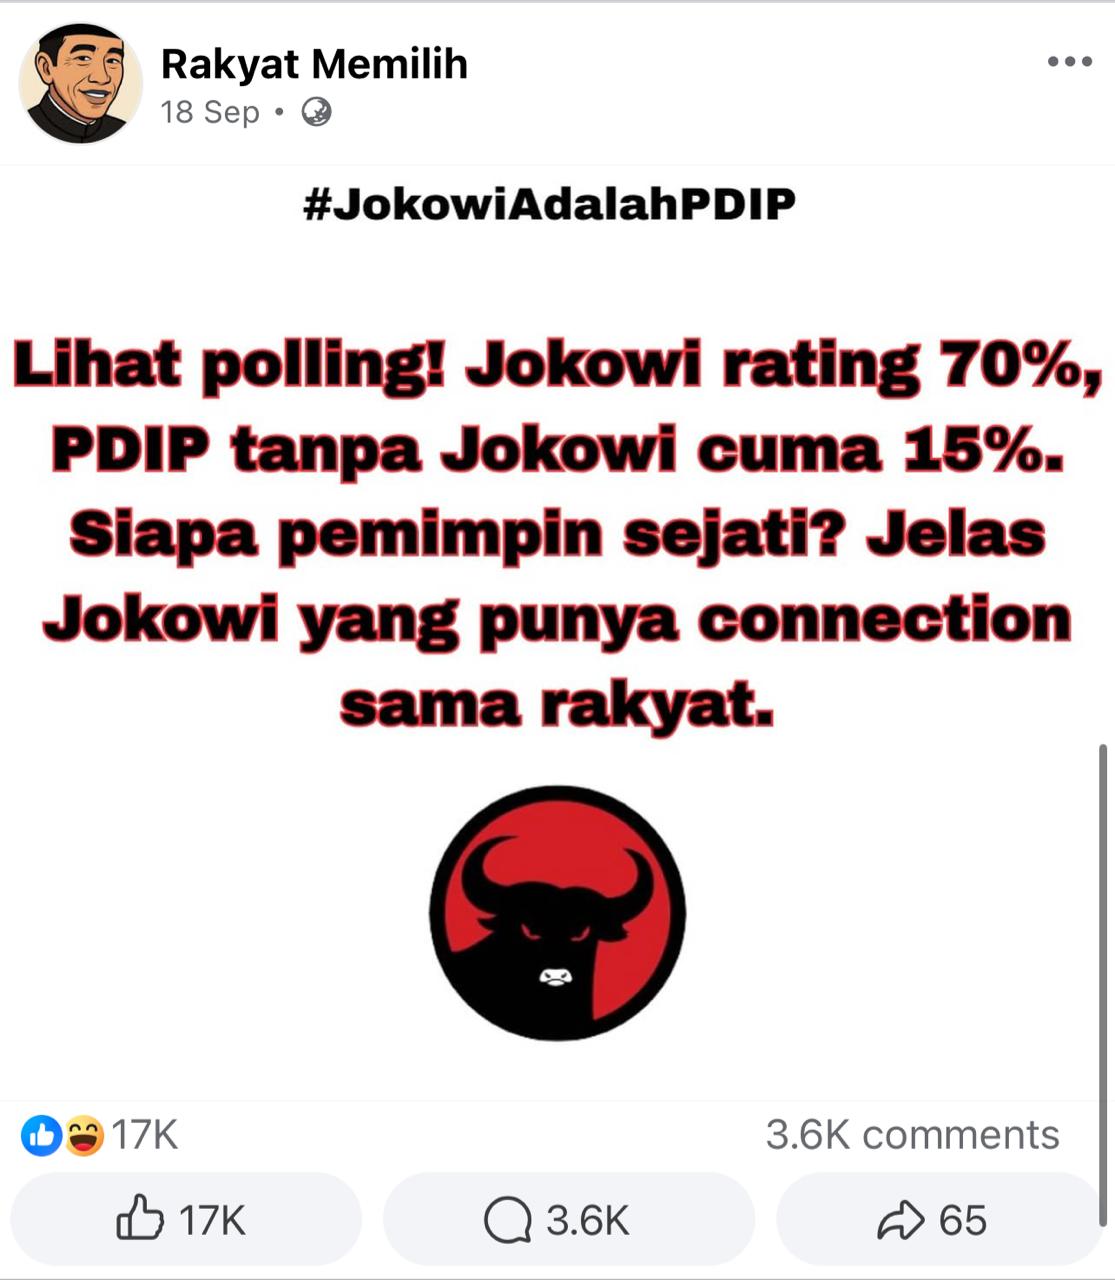Click the public globe privacy icon
The image size is (1115, 1280).
316,112
